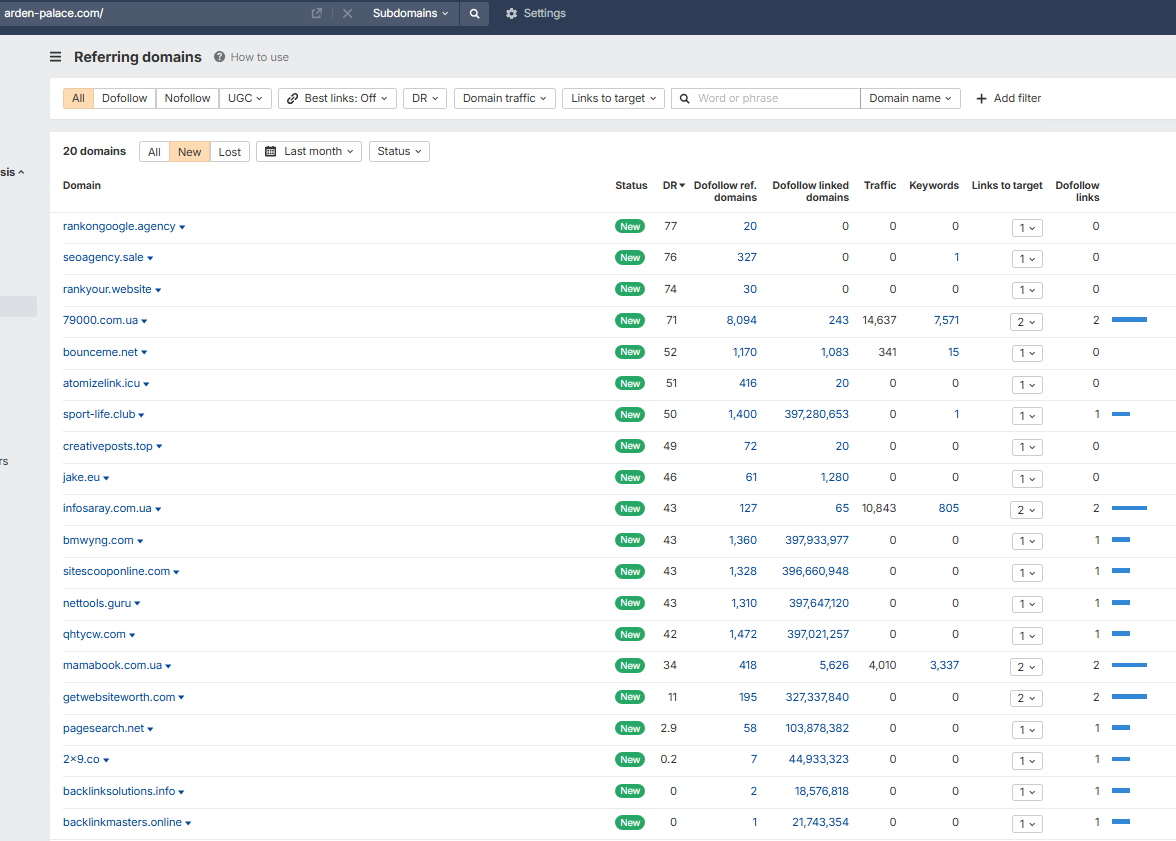
Task: Switch to Lost domains toggle
Action: click(x=229, y=152)
